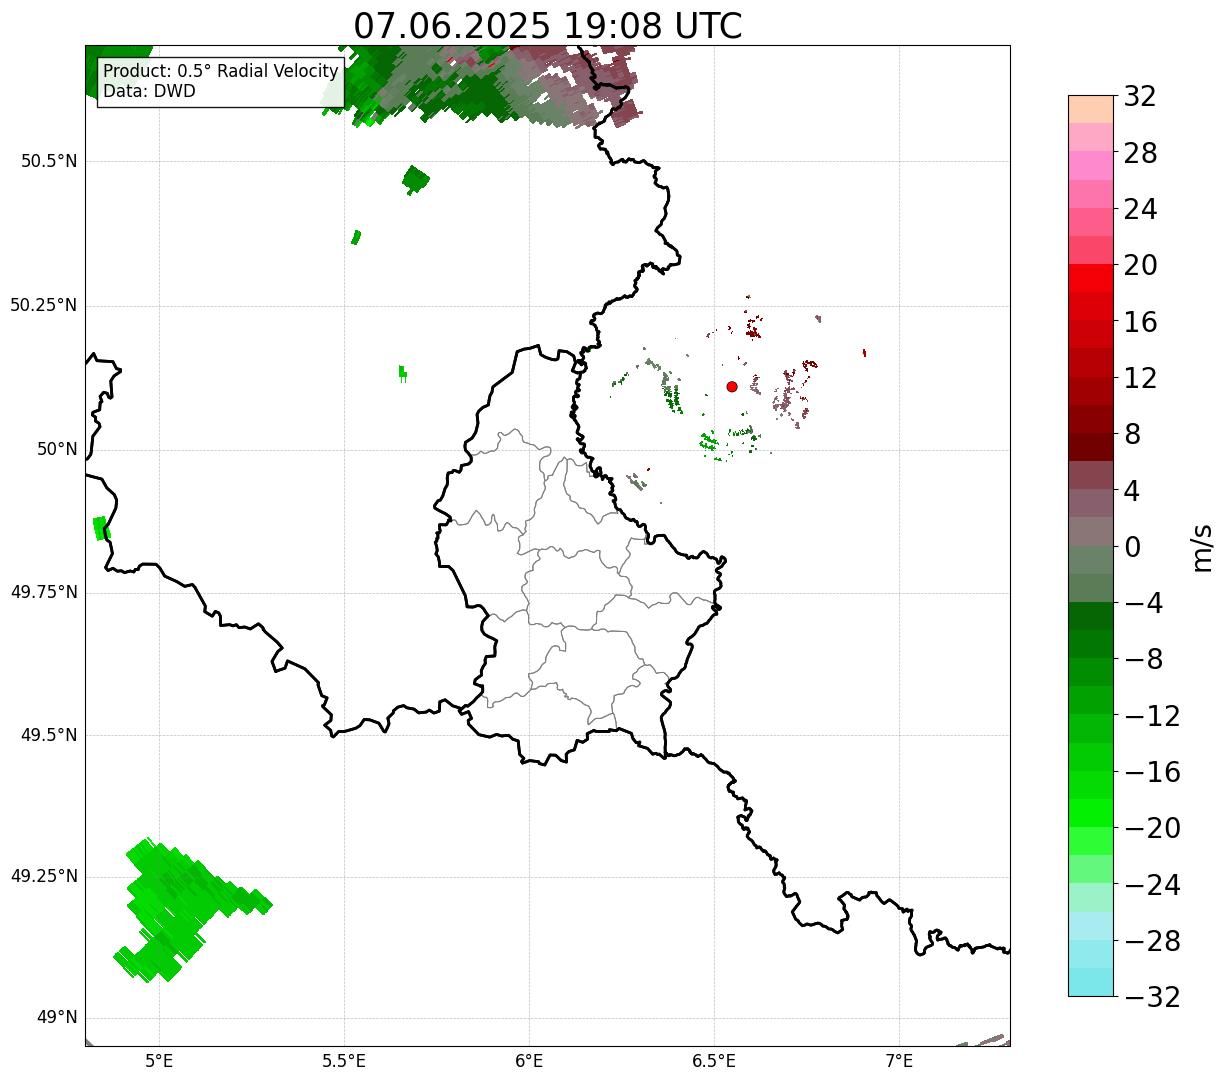Click the colorbar tick label −16
The image size is (1225, 1081).
tap(1152, 772)
